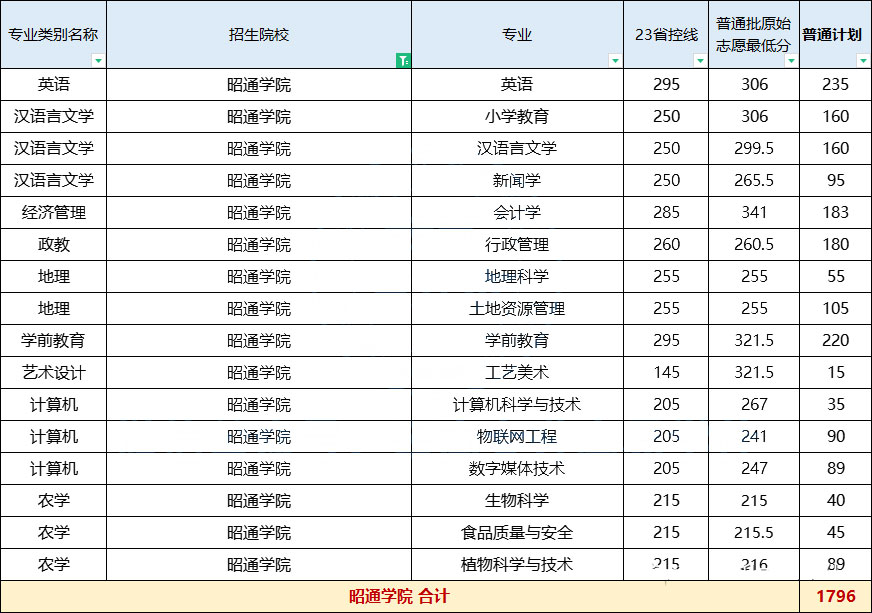Image resolution: width=872 pixels, height=613 pixels.
Task: Click the 235 plan count cell
Action: click(836, 85)
